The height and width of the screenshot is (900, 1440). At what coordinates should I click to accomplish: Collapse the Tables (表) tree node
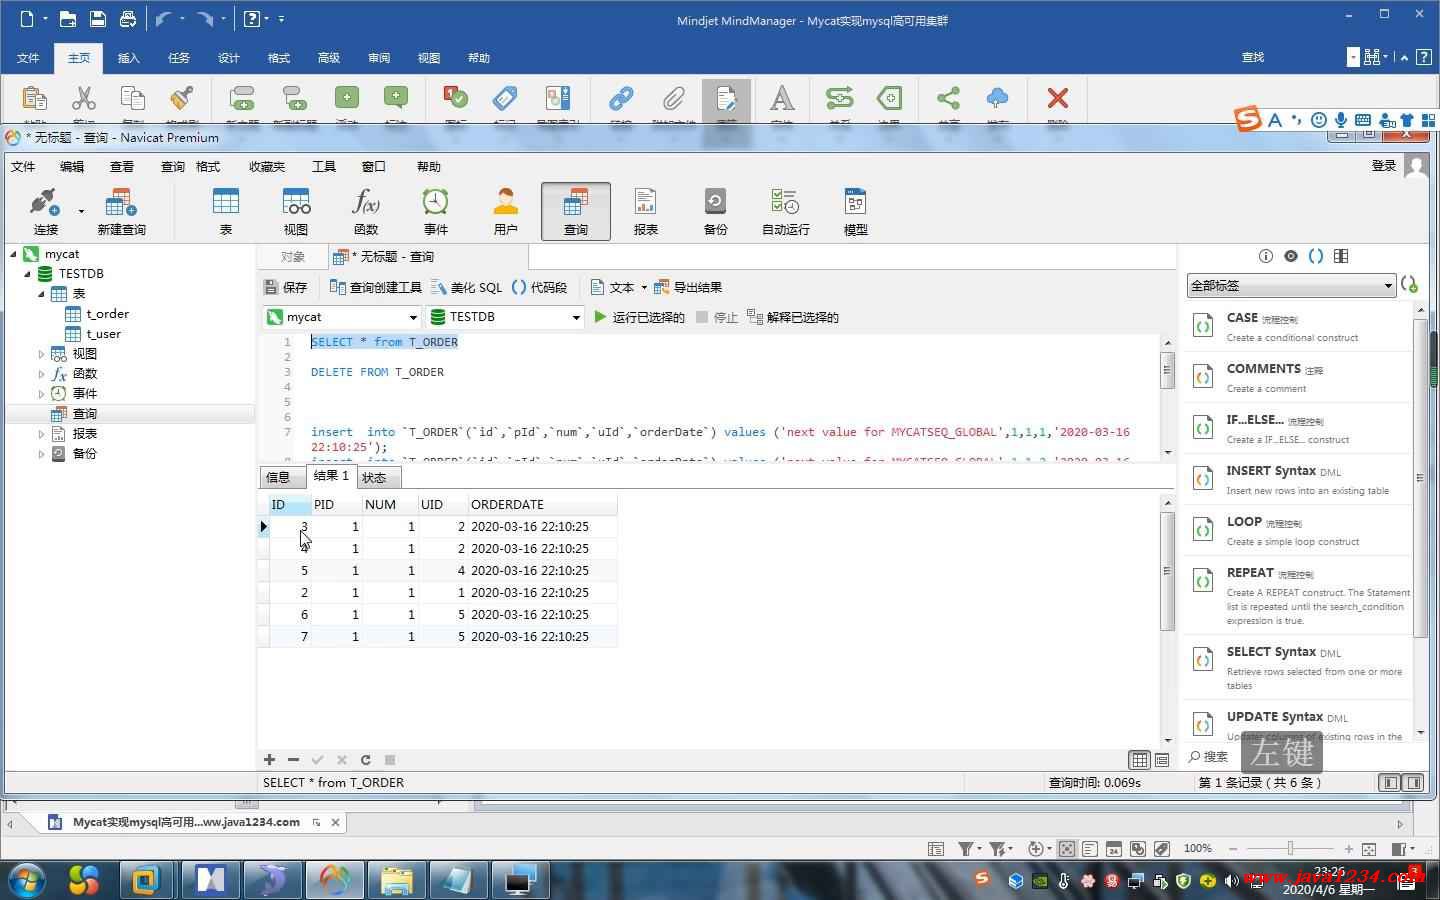[x=42, y=294]
